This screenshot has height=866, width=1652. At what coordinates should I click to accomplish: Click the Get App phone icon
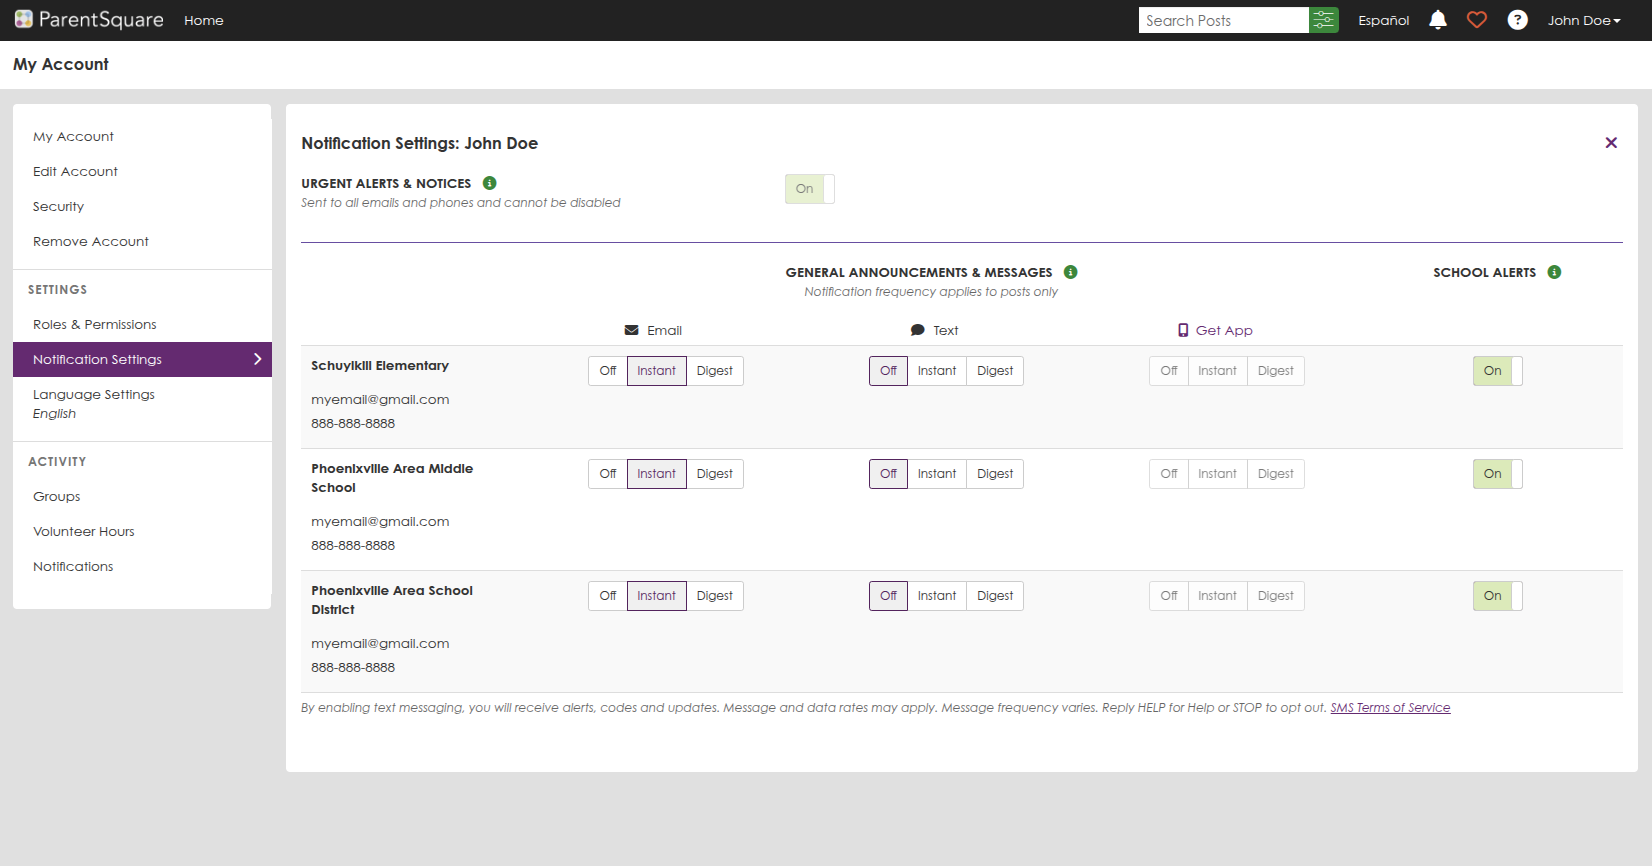(1183, 330)
